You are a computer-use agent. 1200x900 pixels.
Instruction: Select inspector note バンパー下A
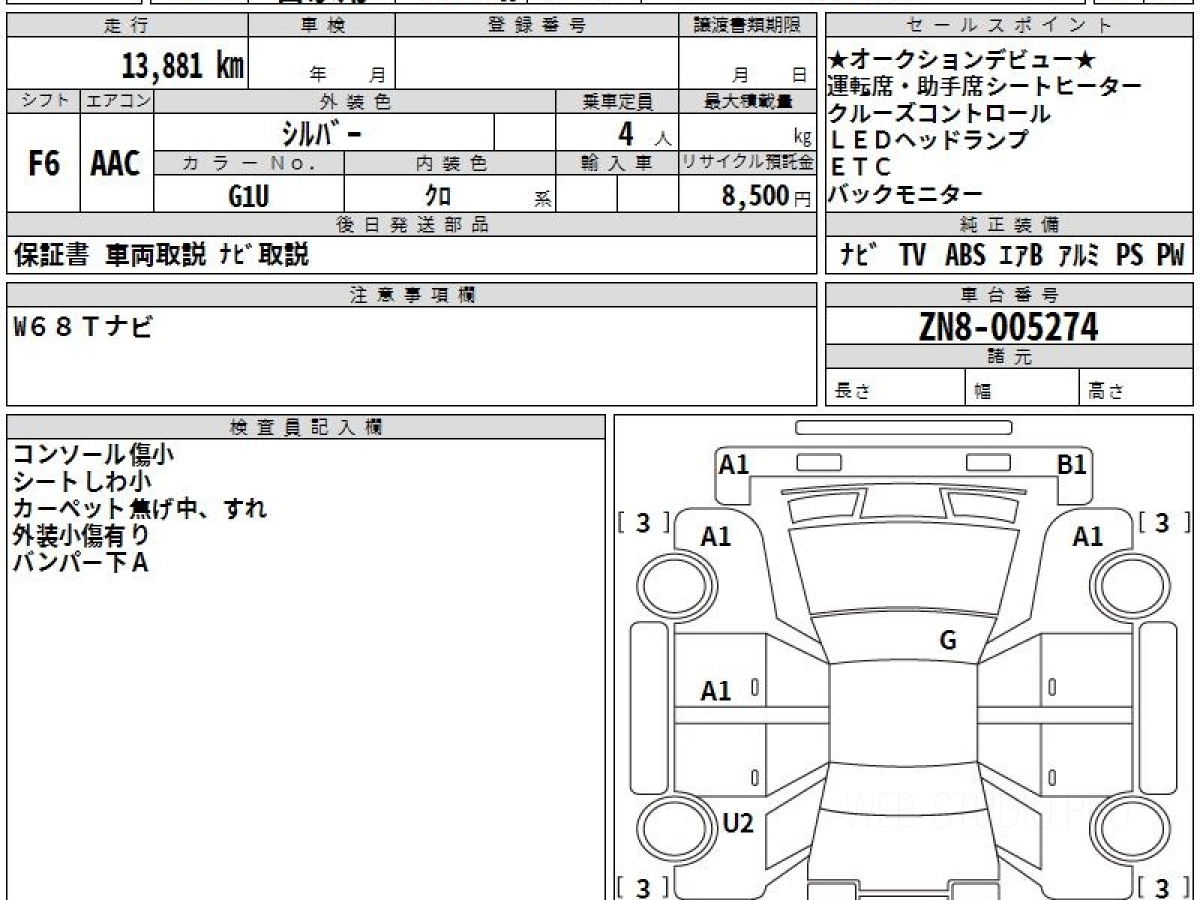(x=80, y=563)
